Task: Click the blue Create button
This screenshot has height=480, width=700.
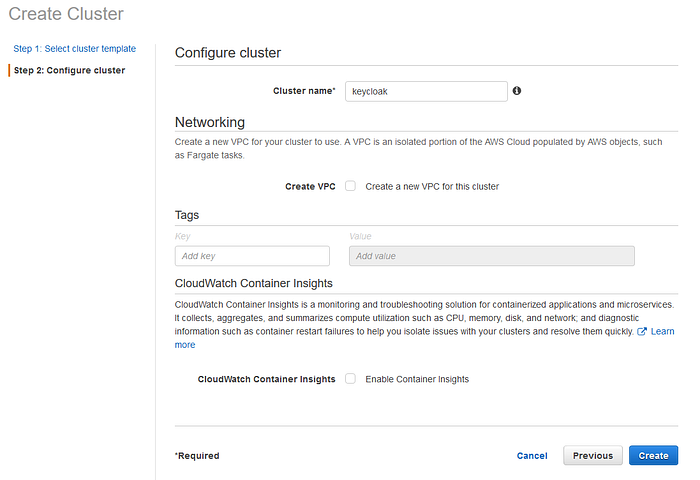Action: click(x=654, y=455)
